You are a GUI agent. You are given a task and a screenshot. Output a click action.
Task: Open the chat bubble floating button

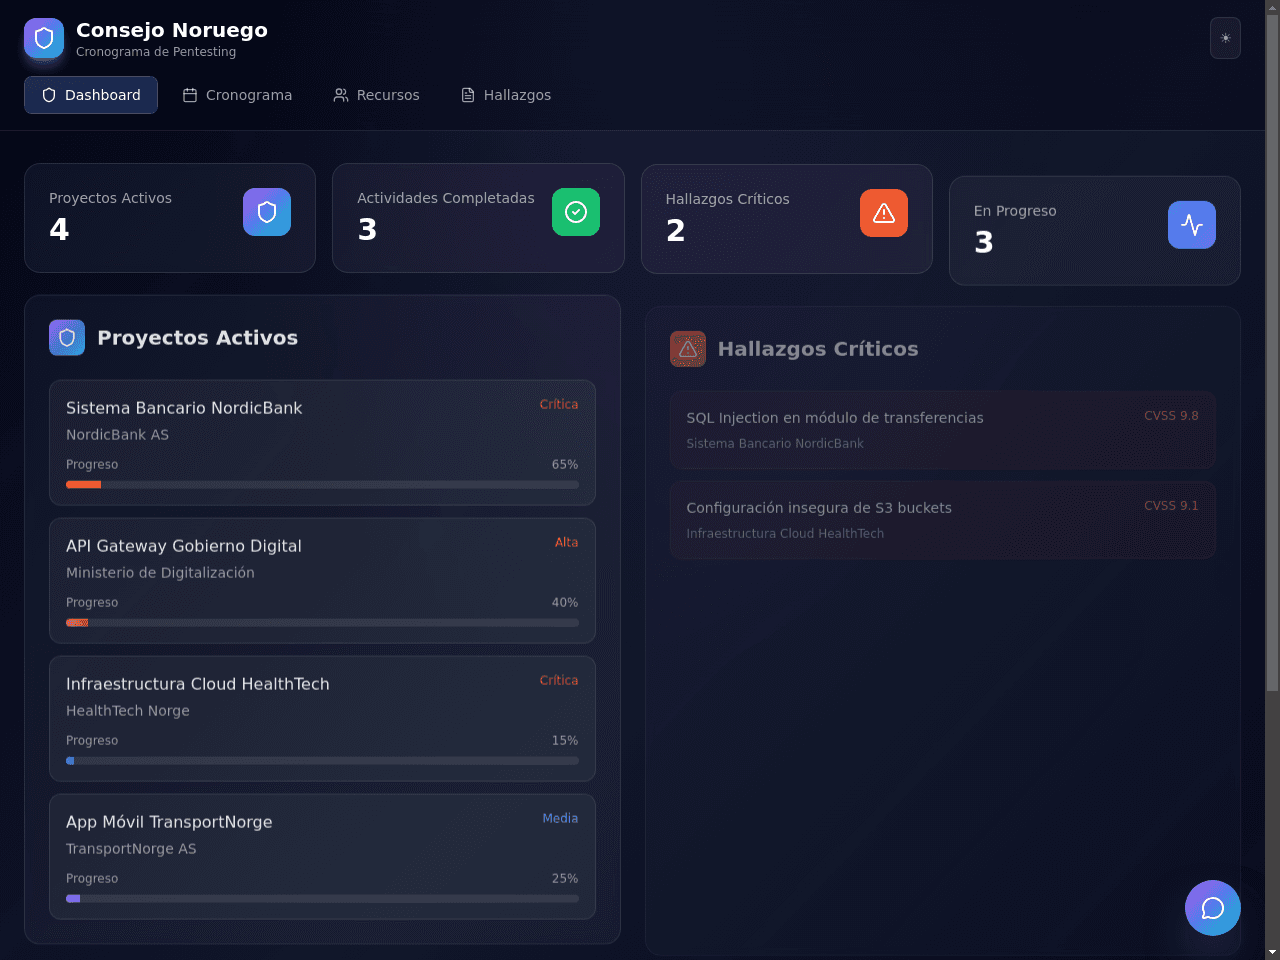coord(1213,908)
